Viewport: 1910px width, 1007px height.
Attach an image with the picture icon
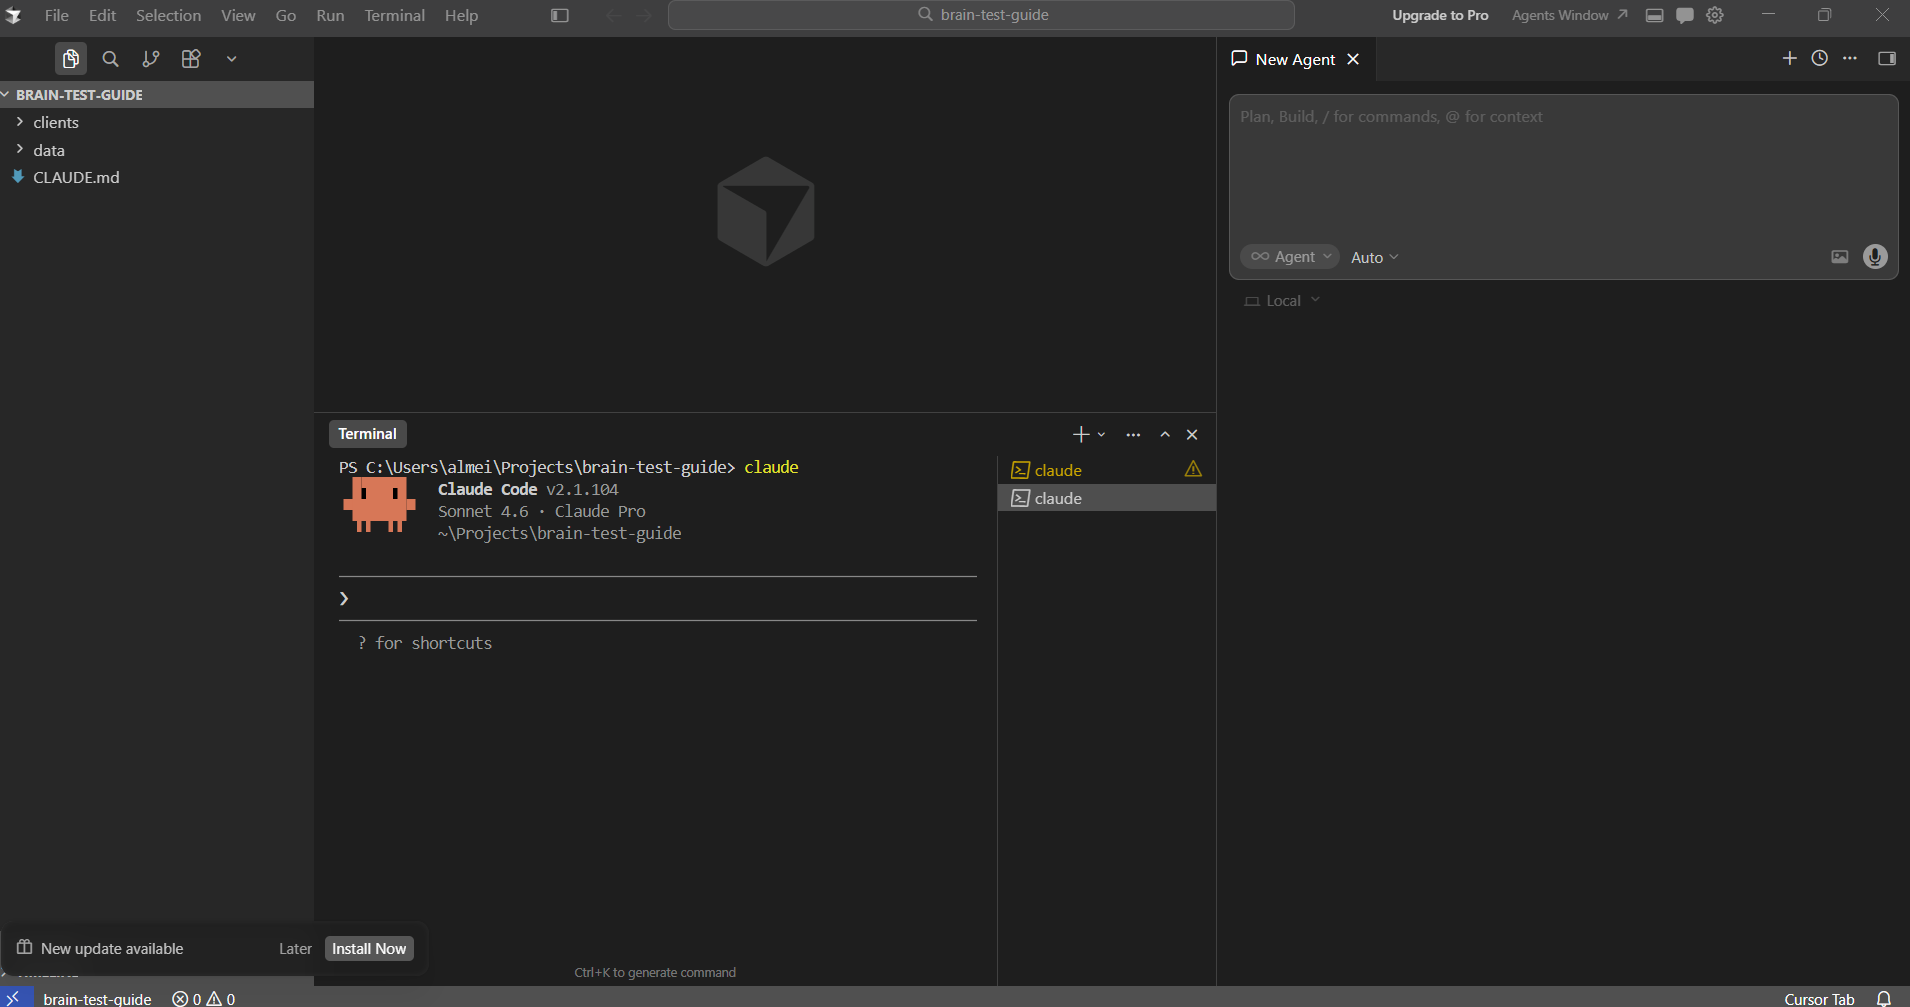1840,257
